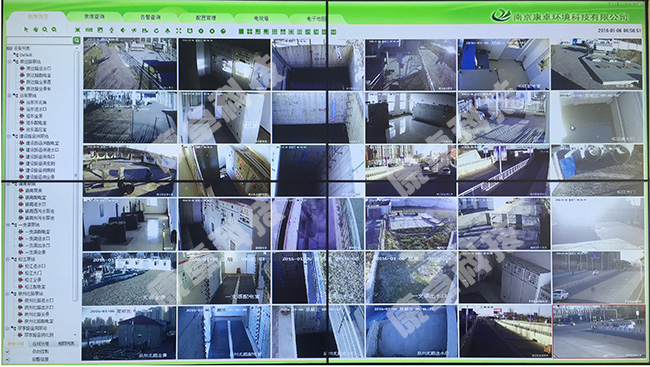
Task: Click the fullscreen expand arrows icon
Action: coord(179,31)
